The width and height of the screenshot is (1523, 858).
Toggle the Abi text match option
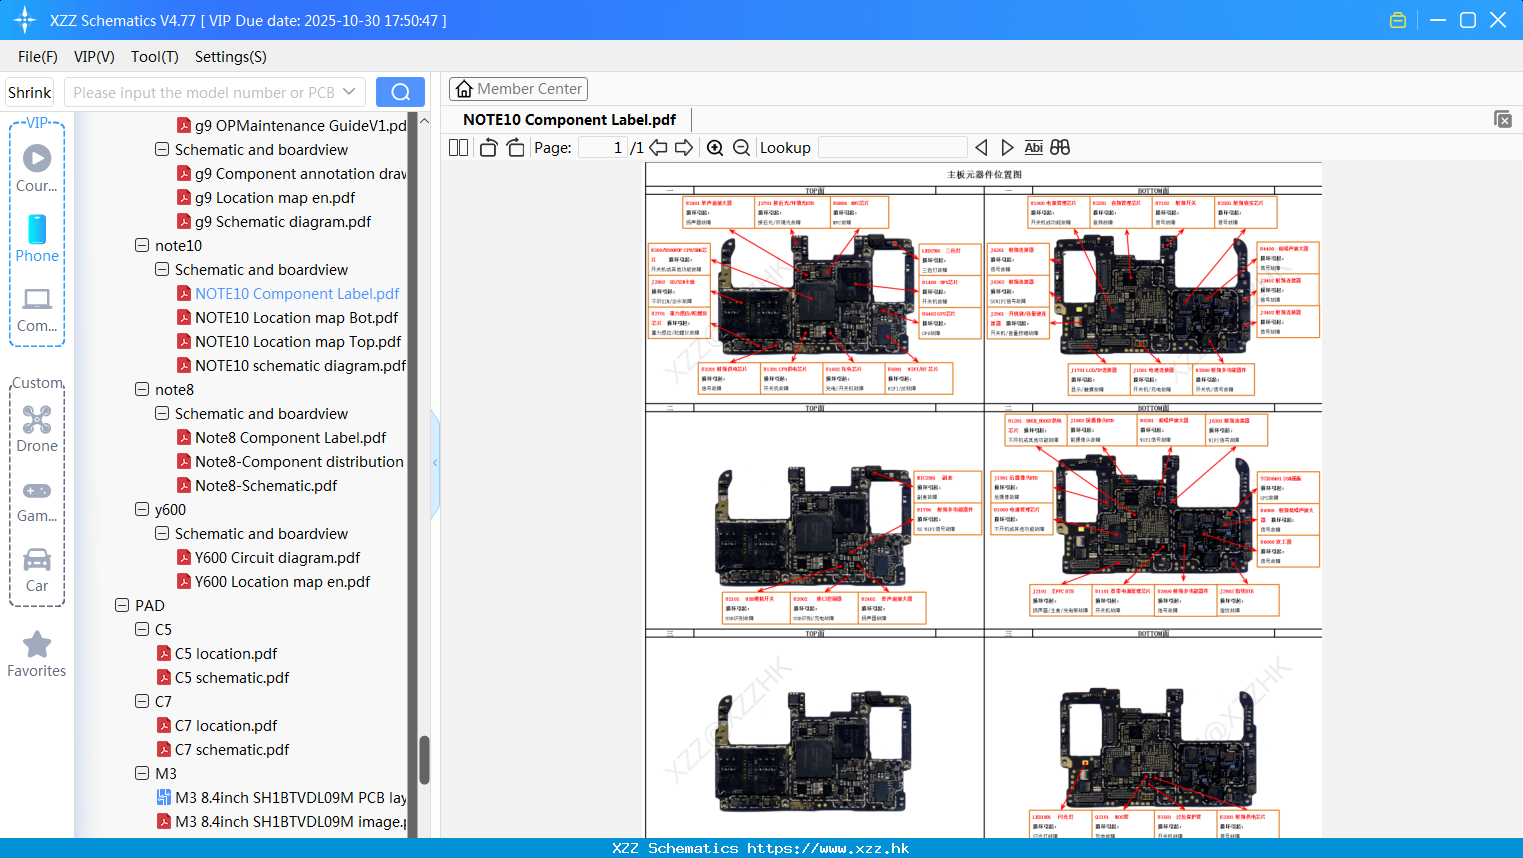[1033, 147]
